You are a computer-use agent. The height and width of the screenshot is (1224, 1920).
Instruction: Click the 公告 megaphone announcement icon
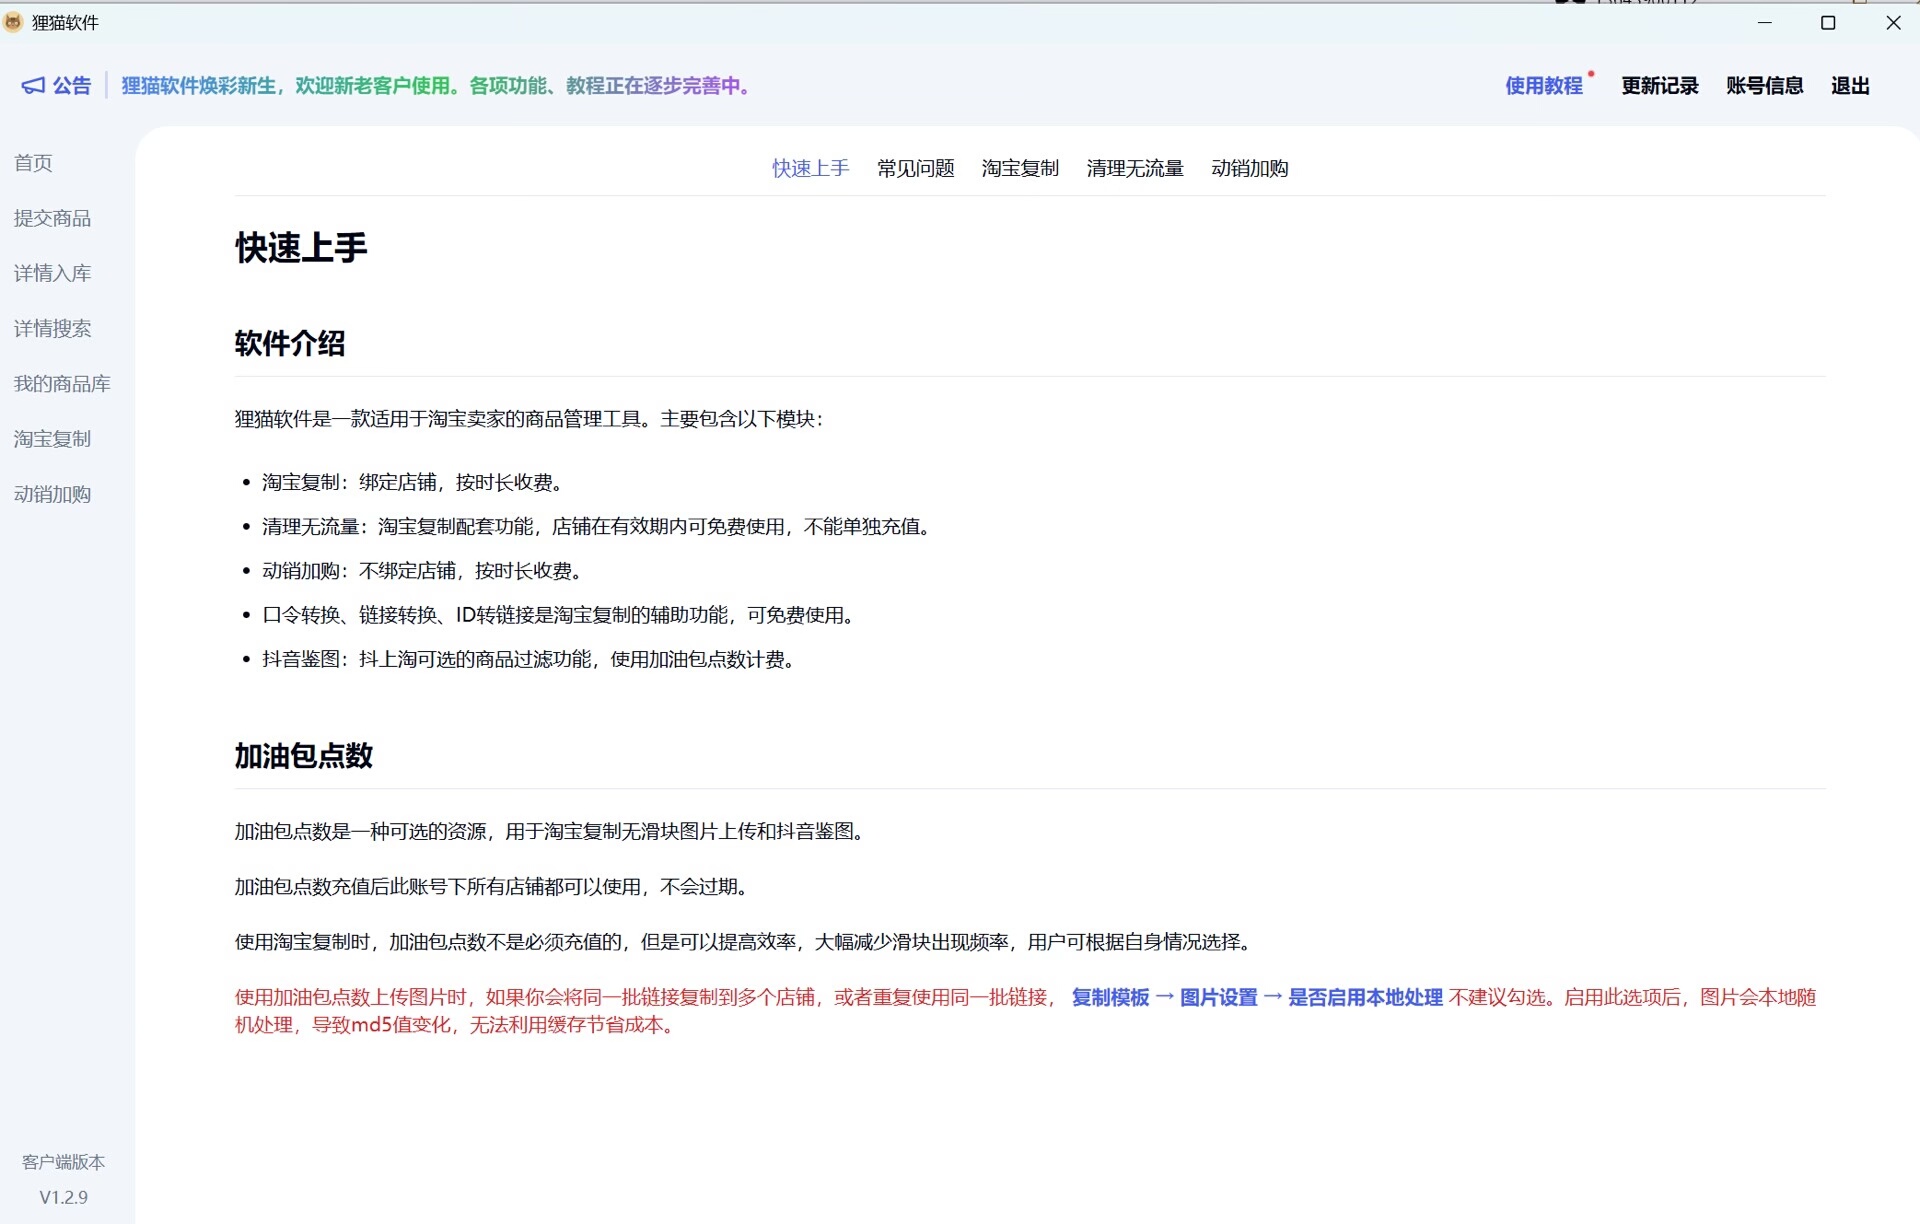tap(33, 86)
